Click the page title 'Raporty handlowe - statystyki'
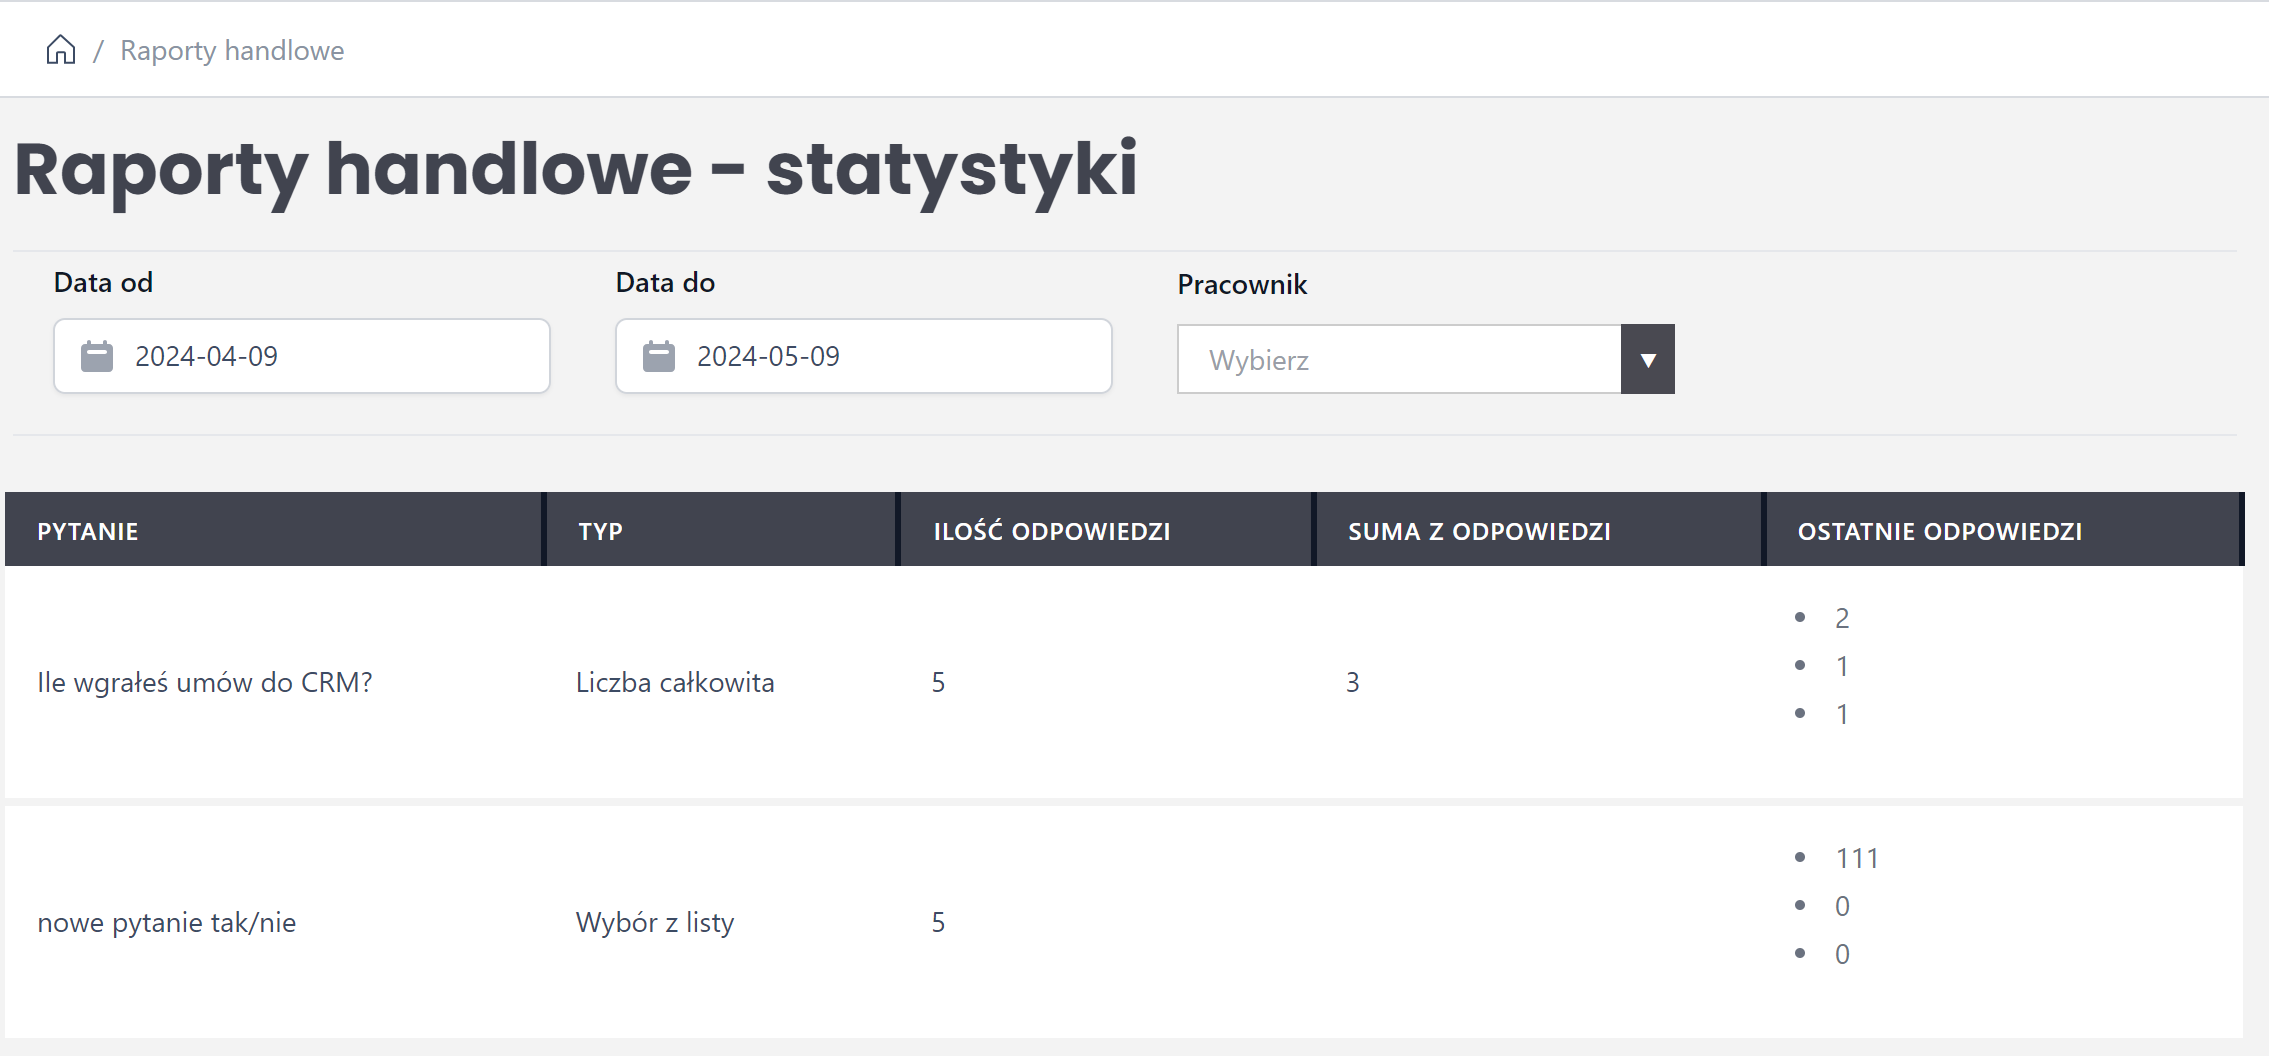2269x1056 pixels. pos(576,170)
